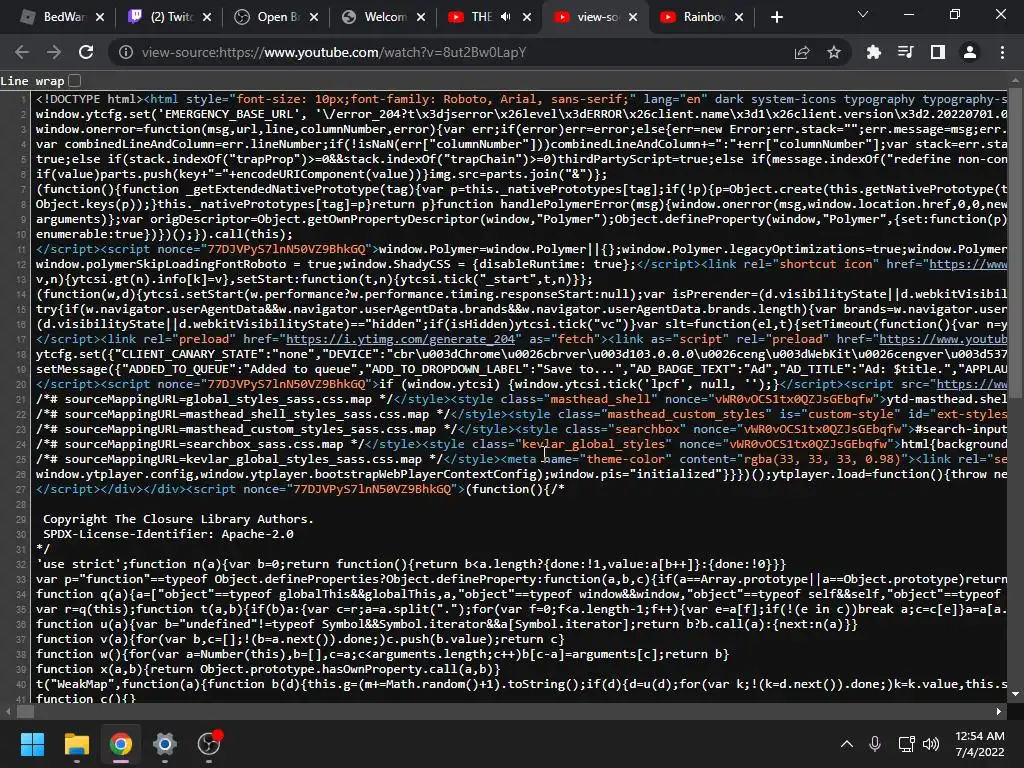The height and width of the screenshot is (768, 1024).
Task: Open the network tray icon
Action: [x=906, y=744]
